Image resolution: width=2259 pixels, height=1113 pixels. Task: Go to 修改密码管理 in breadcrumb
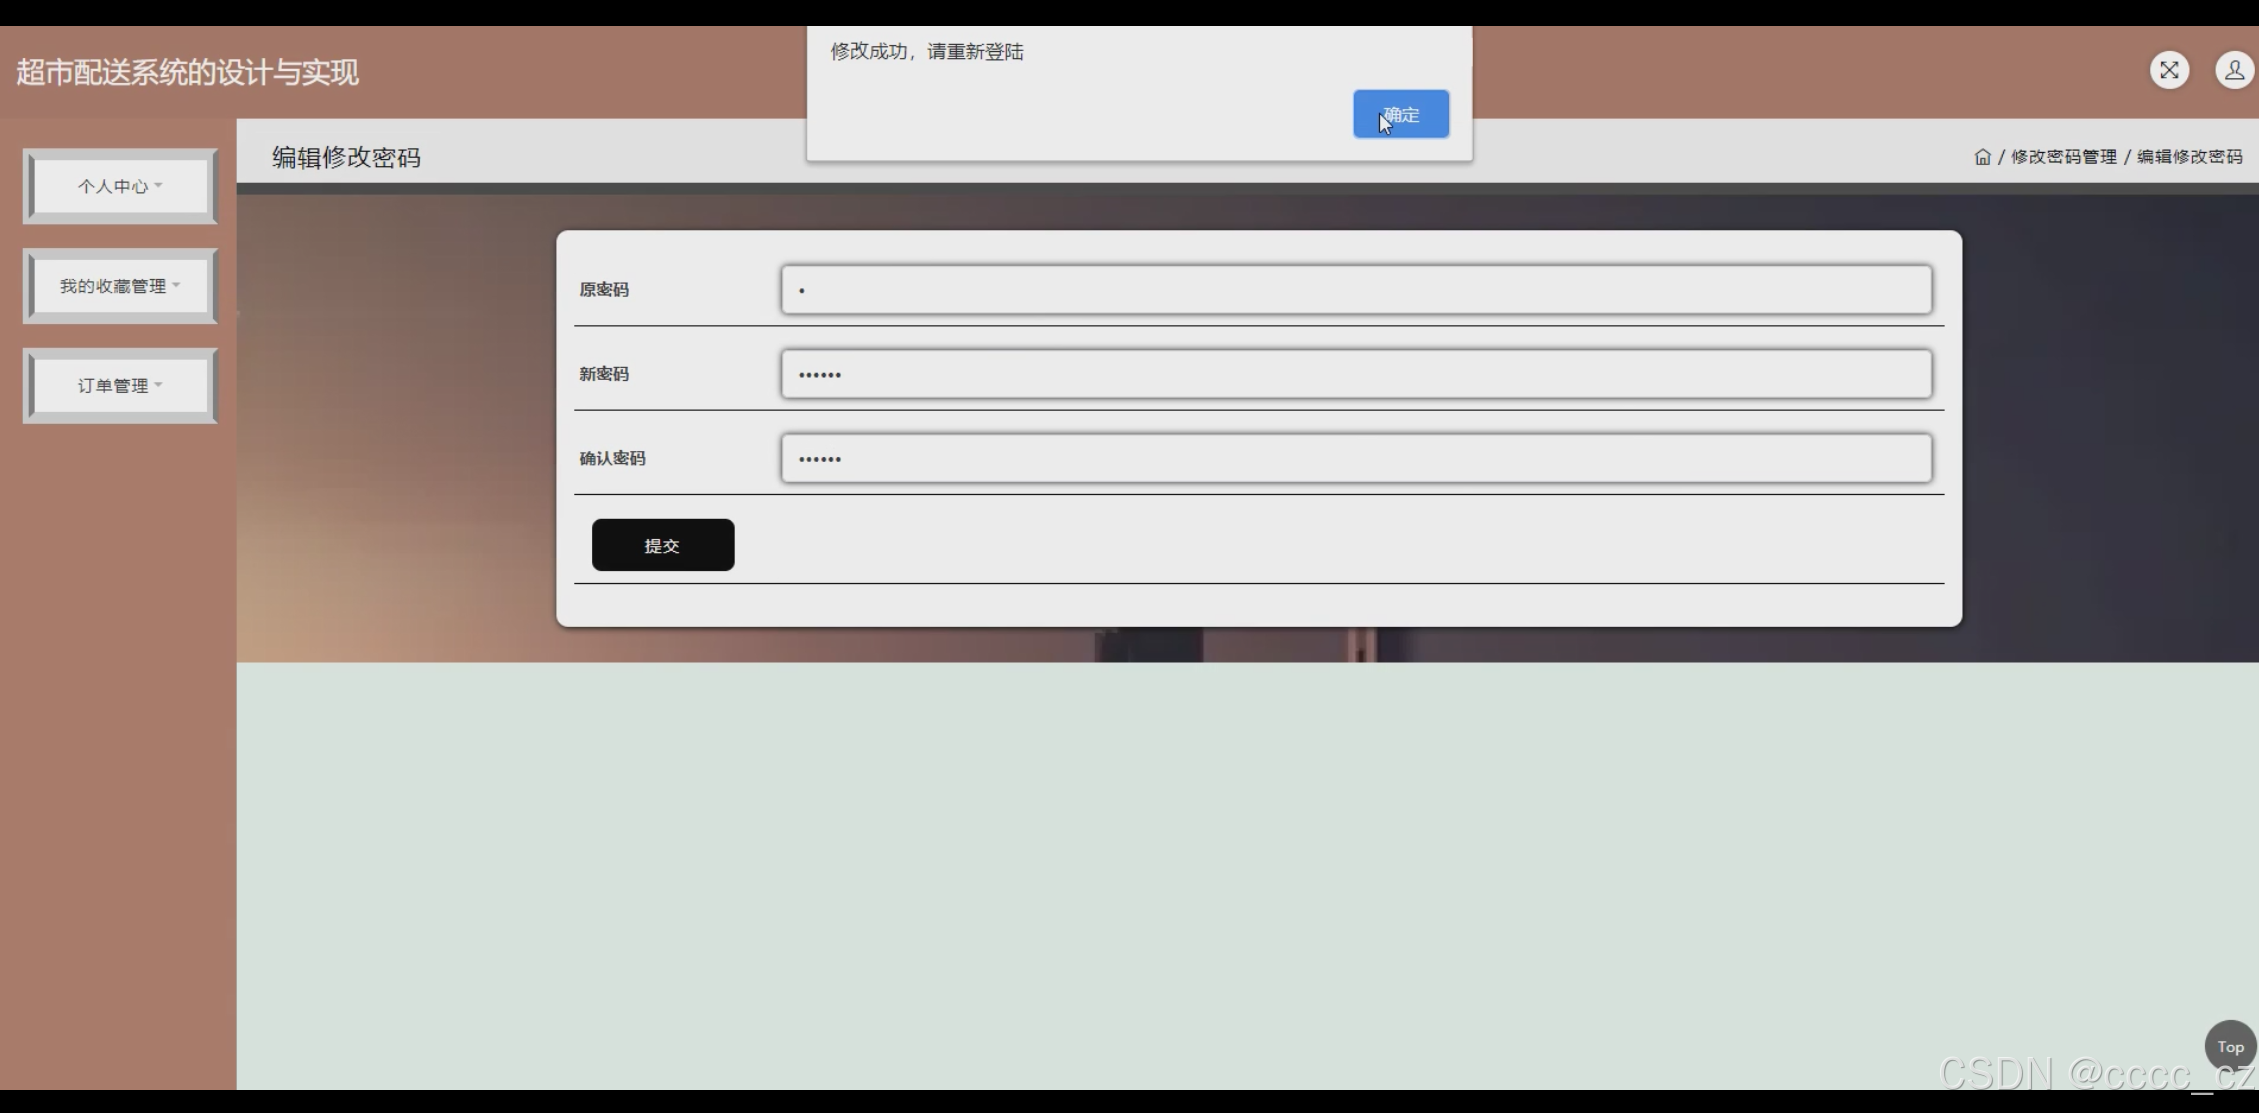pos(2063,157)
